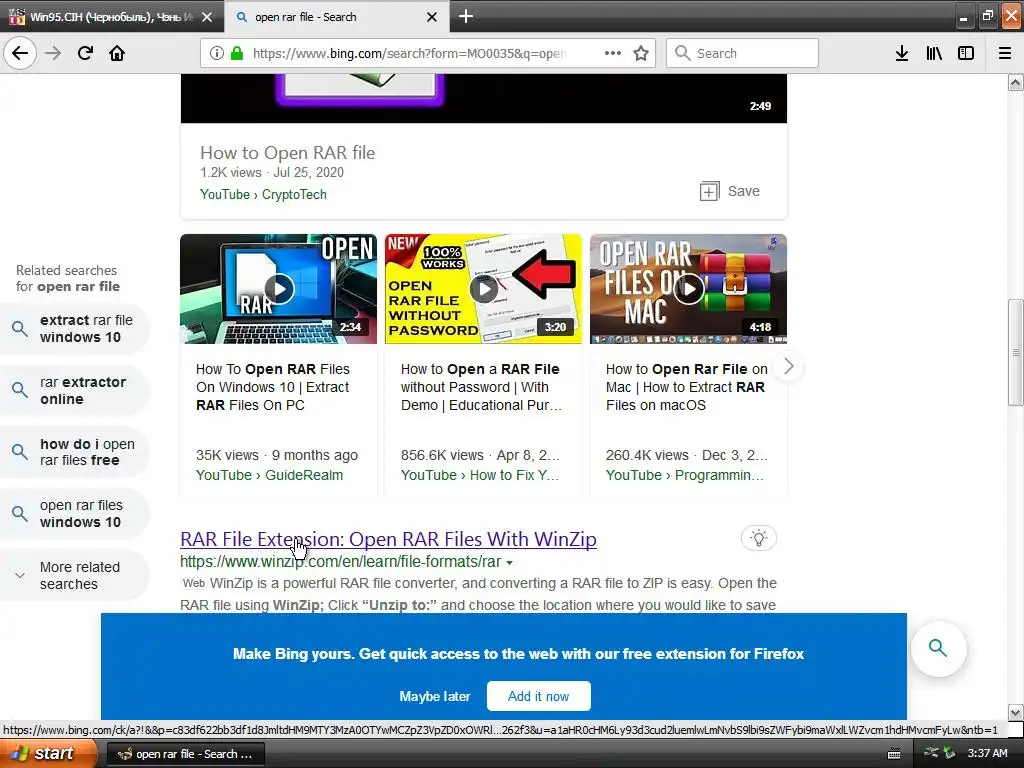This screenshot has height=768, width=1024.
Task: Focus the browser Search box
Action: pos(743,53)
